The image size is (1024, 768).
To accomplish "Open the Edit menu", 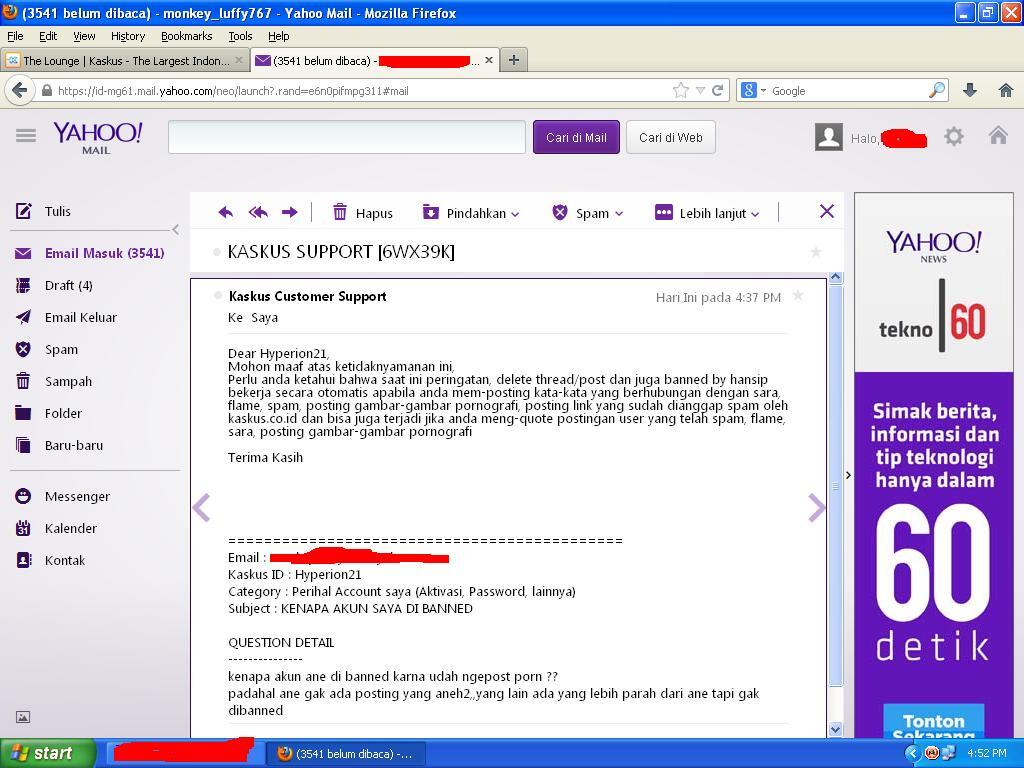I will point(48,36).
